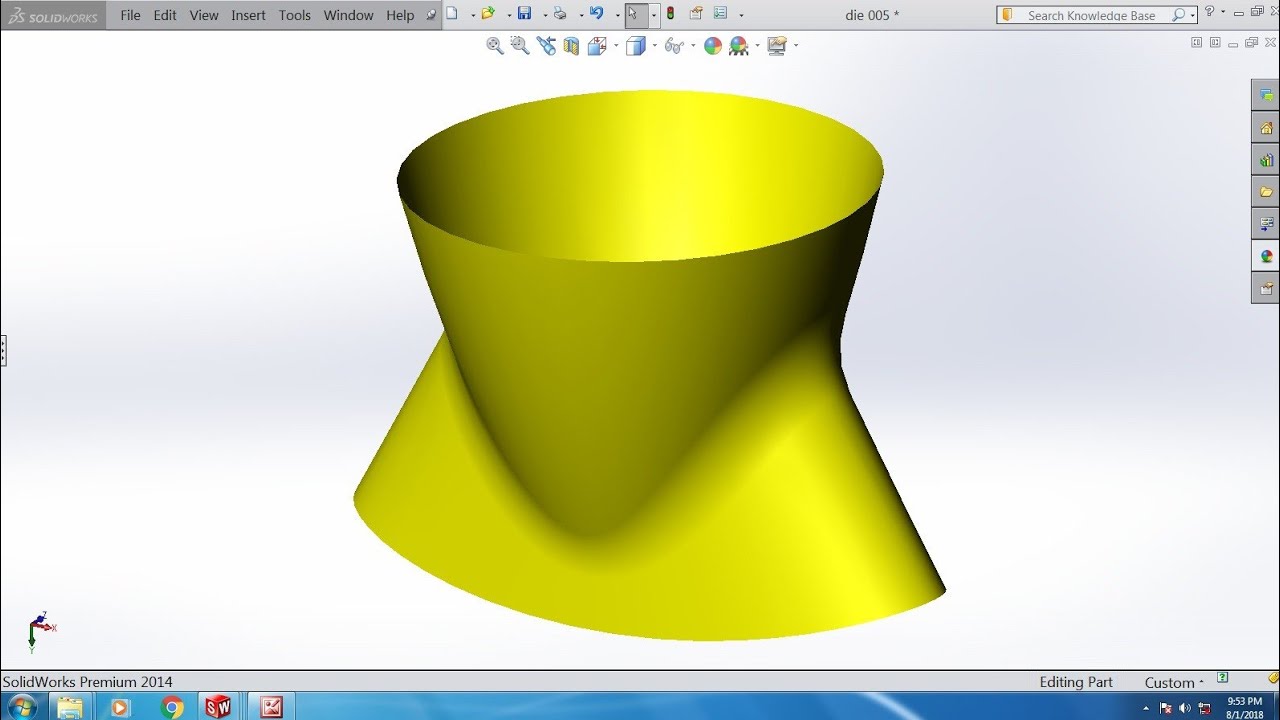
Task: Open the Custom unit system dropdown
Action: [1174, 682]
